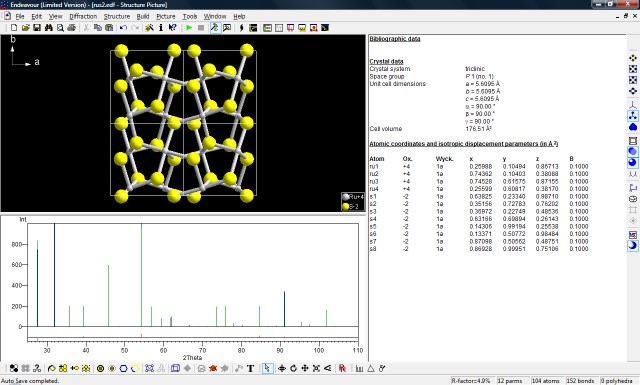Select the s8 atom row
The image size is (640, 385).
(479, 249)
